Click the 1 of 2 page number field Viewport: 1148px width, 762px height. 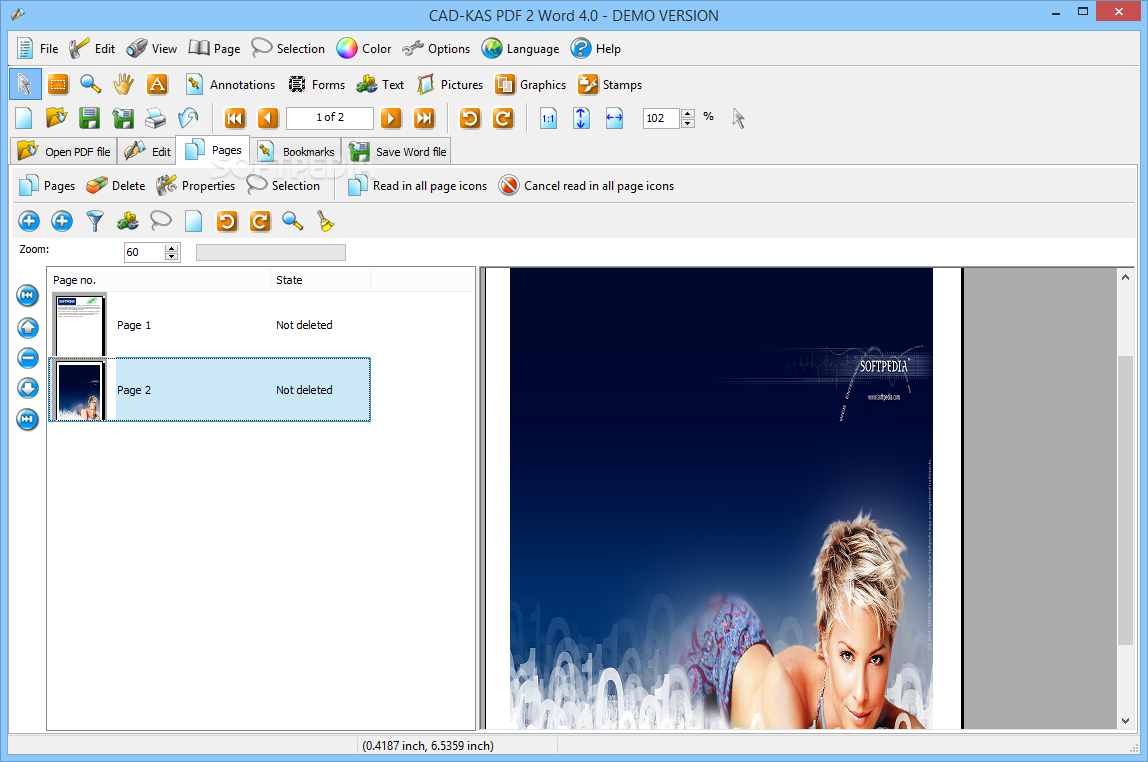tap(329, 118)
